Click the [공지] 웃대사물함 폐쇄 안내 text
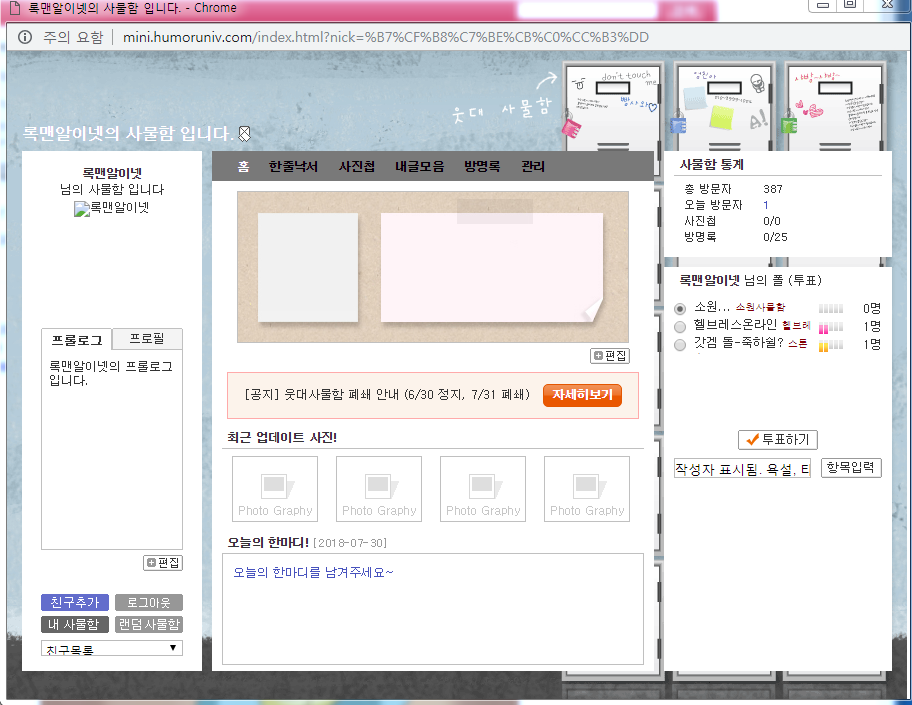The width and height of the screenshot is (912, 705). [387, 395]
